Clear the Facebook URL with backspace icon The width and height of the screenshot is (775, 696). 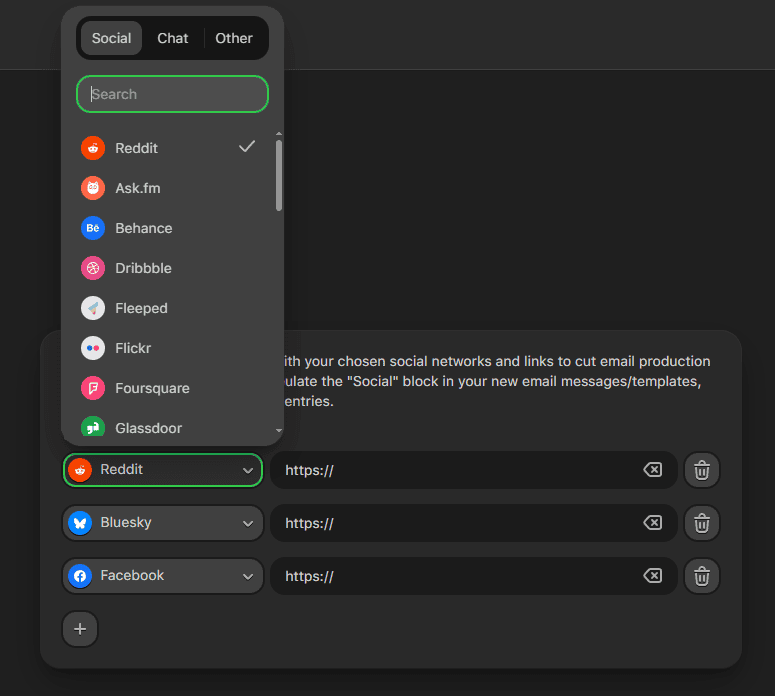[x=653, y=575]
